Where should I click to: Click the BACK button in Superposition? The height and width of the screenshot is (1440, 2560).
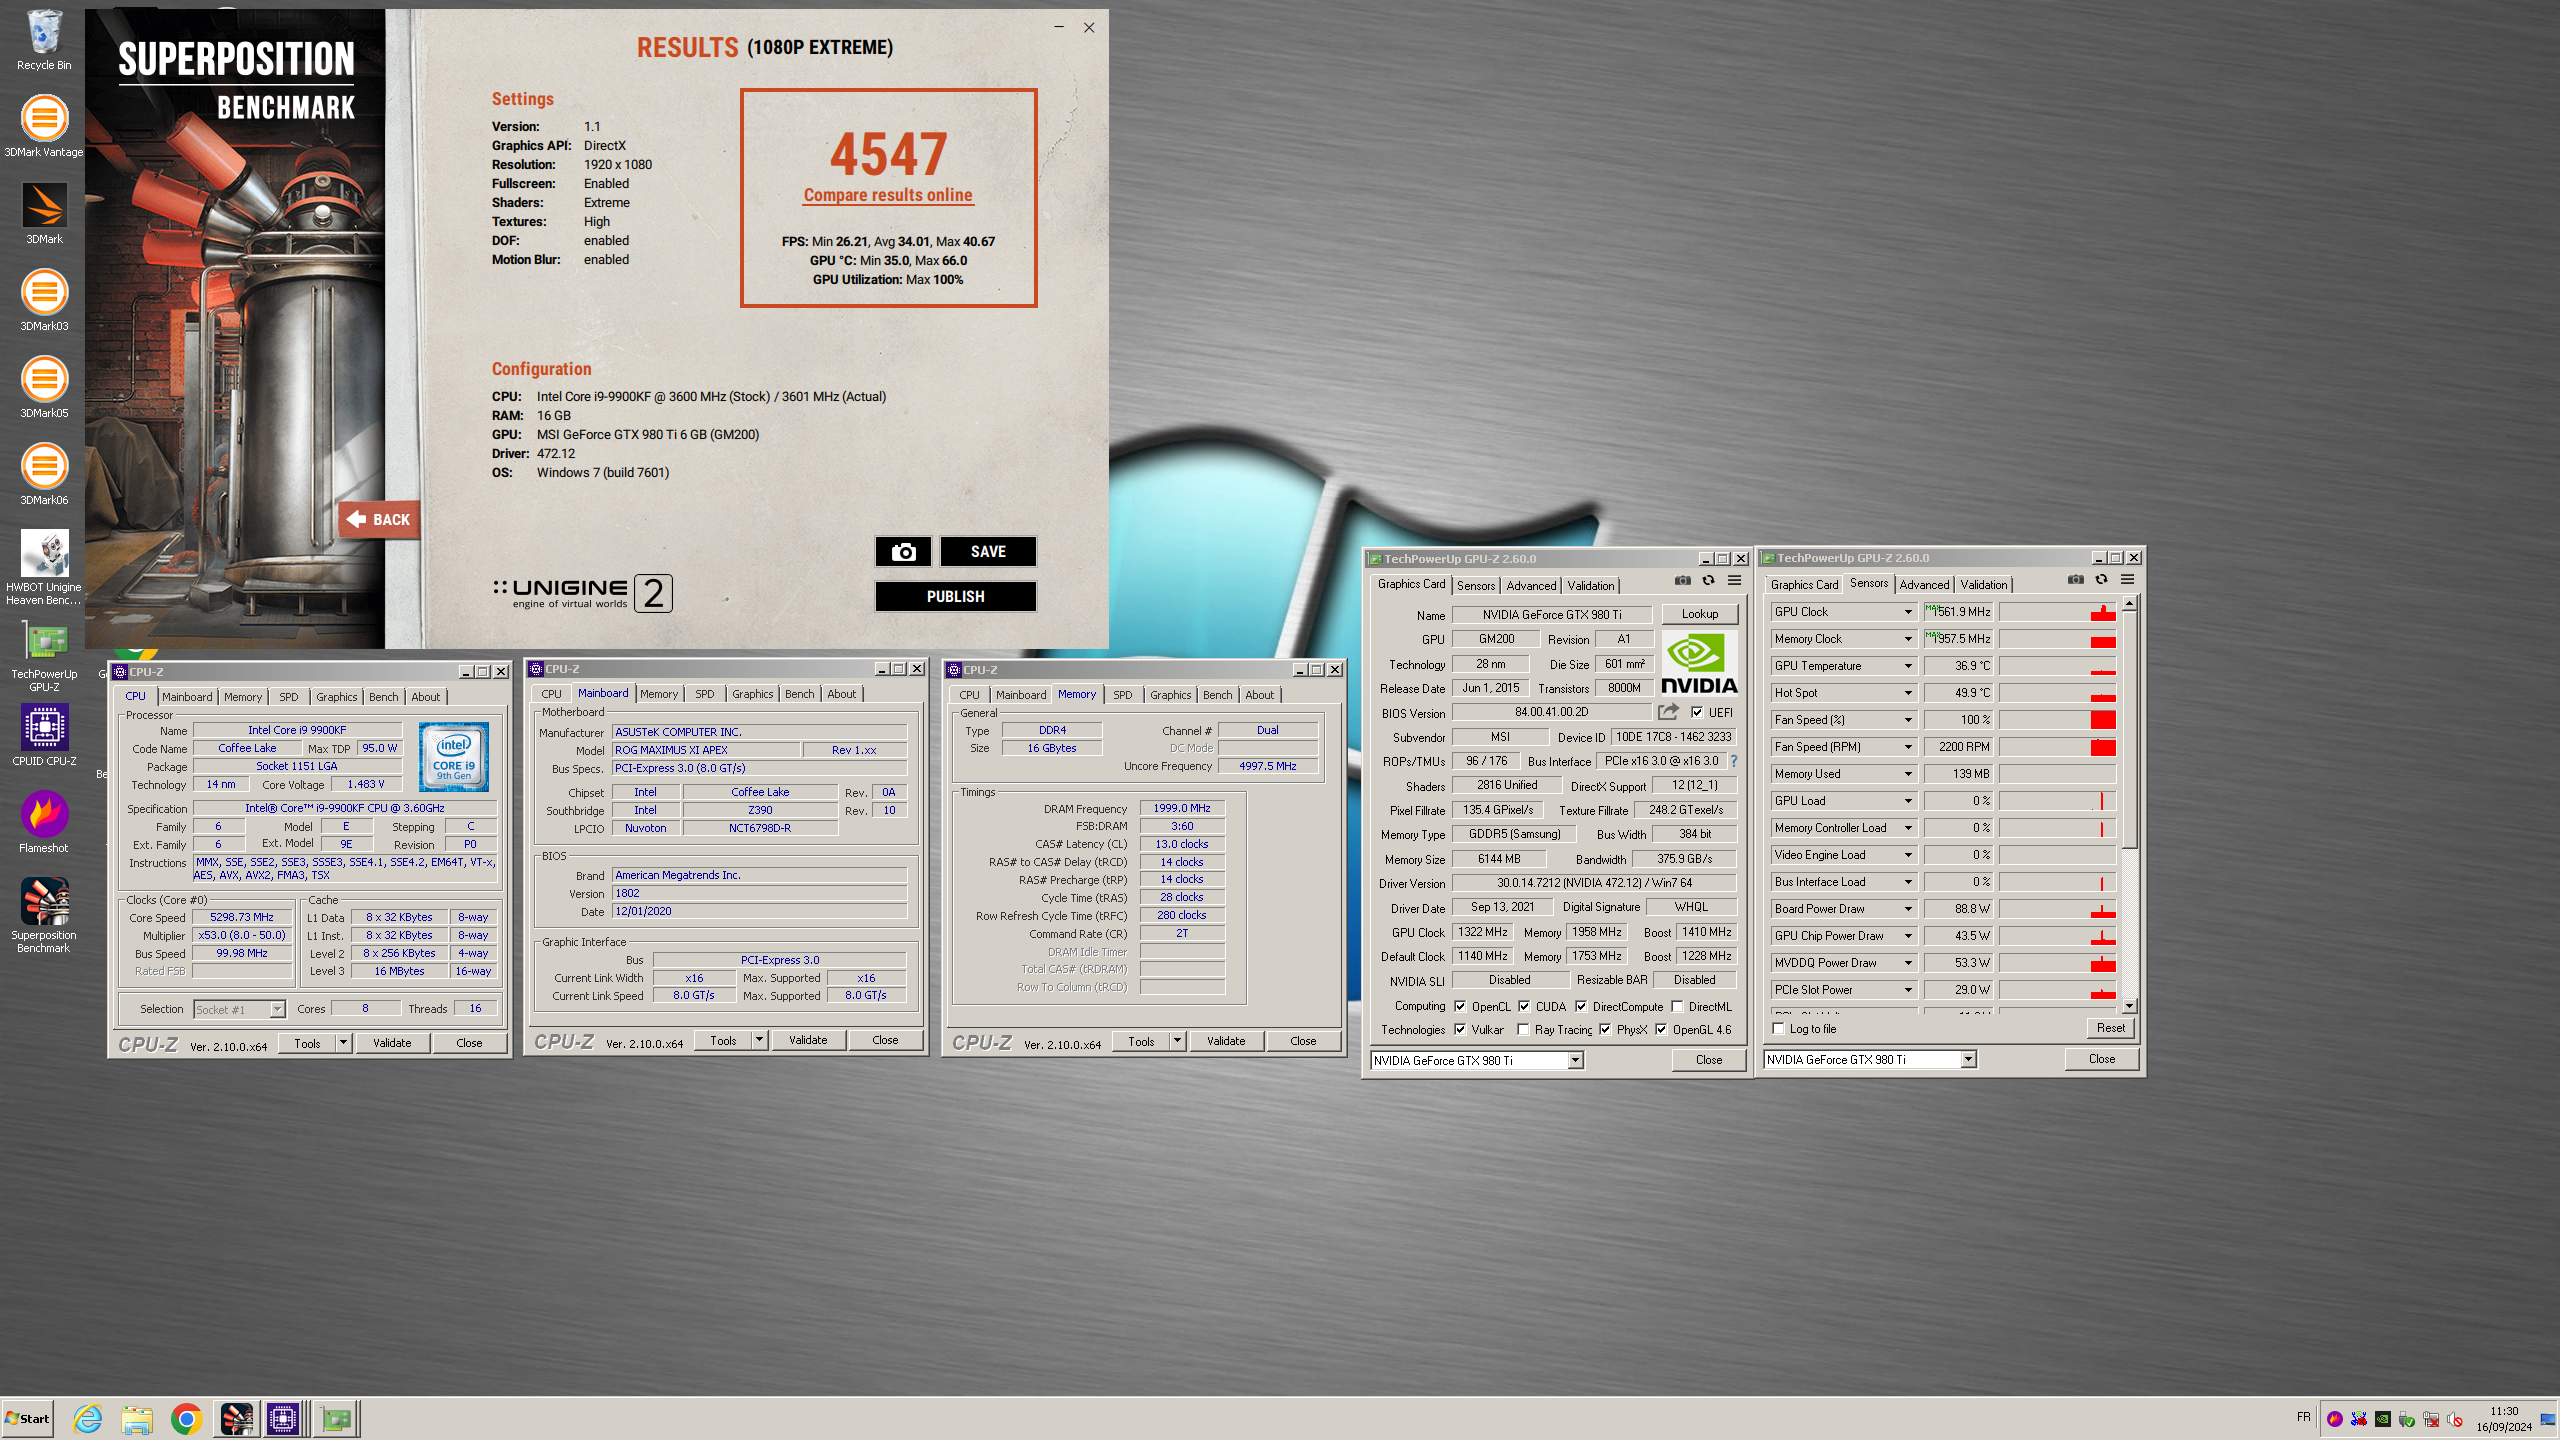click(x=379, y=520)
